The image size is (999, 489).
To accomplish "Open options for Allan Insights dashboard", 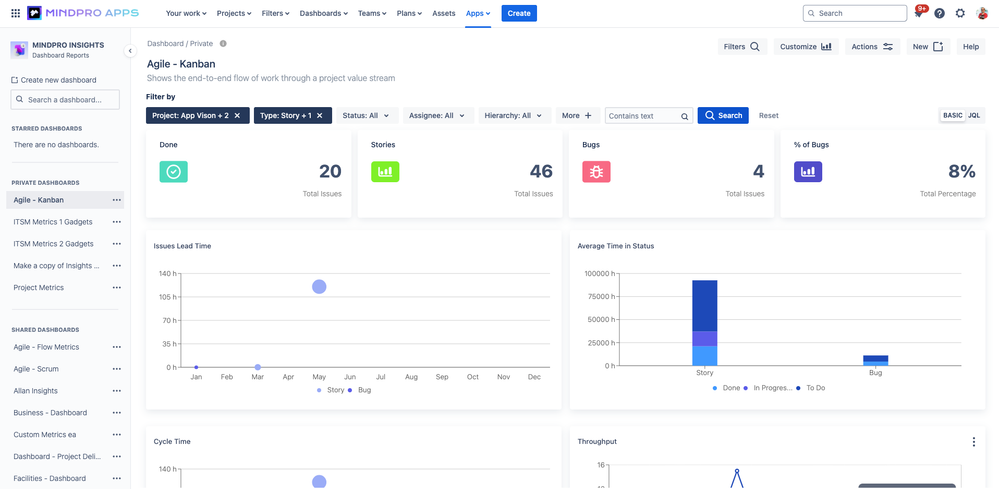I will (x=117, y=391).
